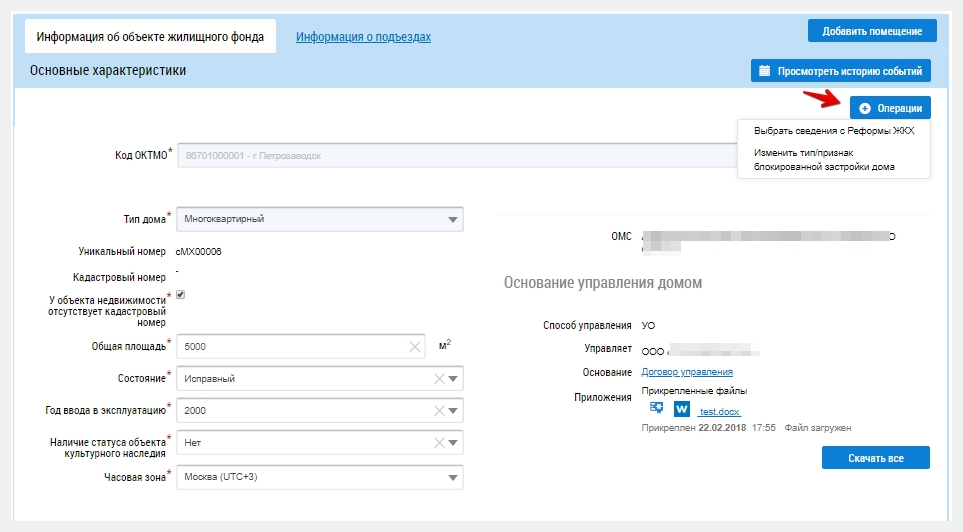Click the Word document icon
Image resolution: width=963 pixels, height=532 pixels.
pyautogui.click(x=682, y=409)
